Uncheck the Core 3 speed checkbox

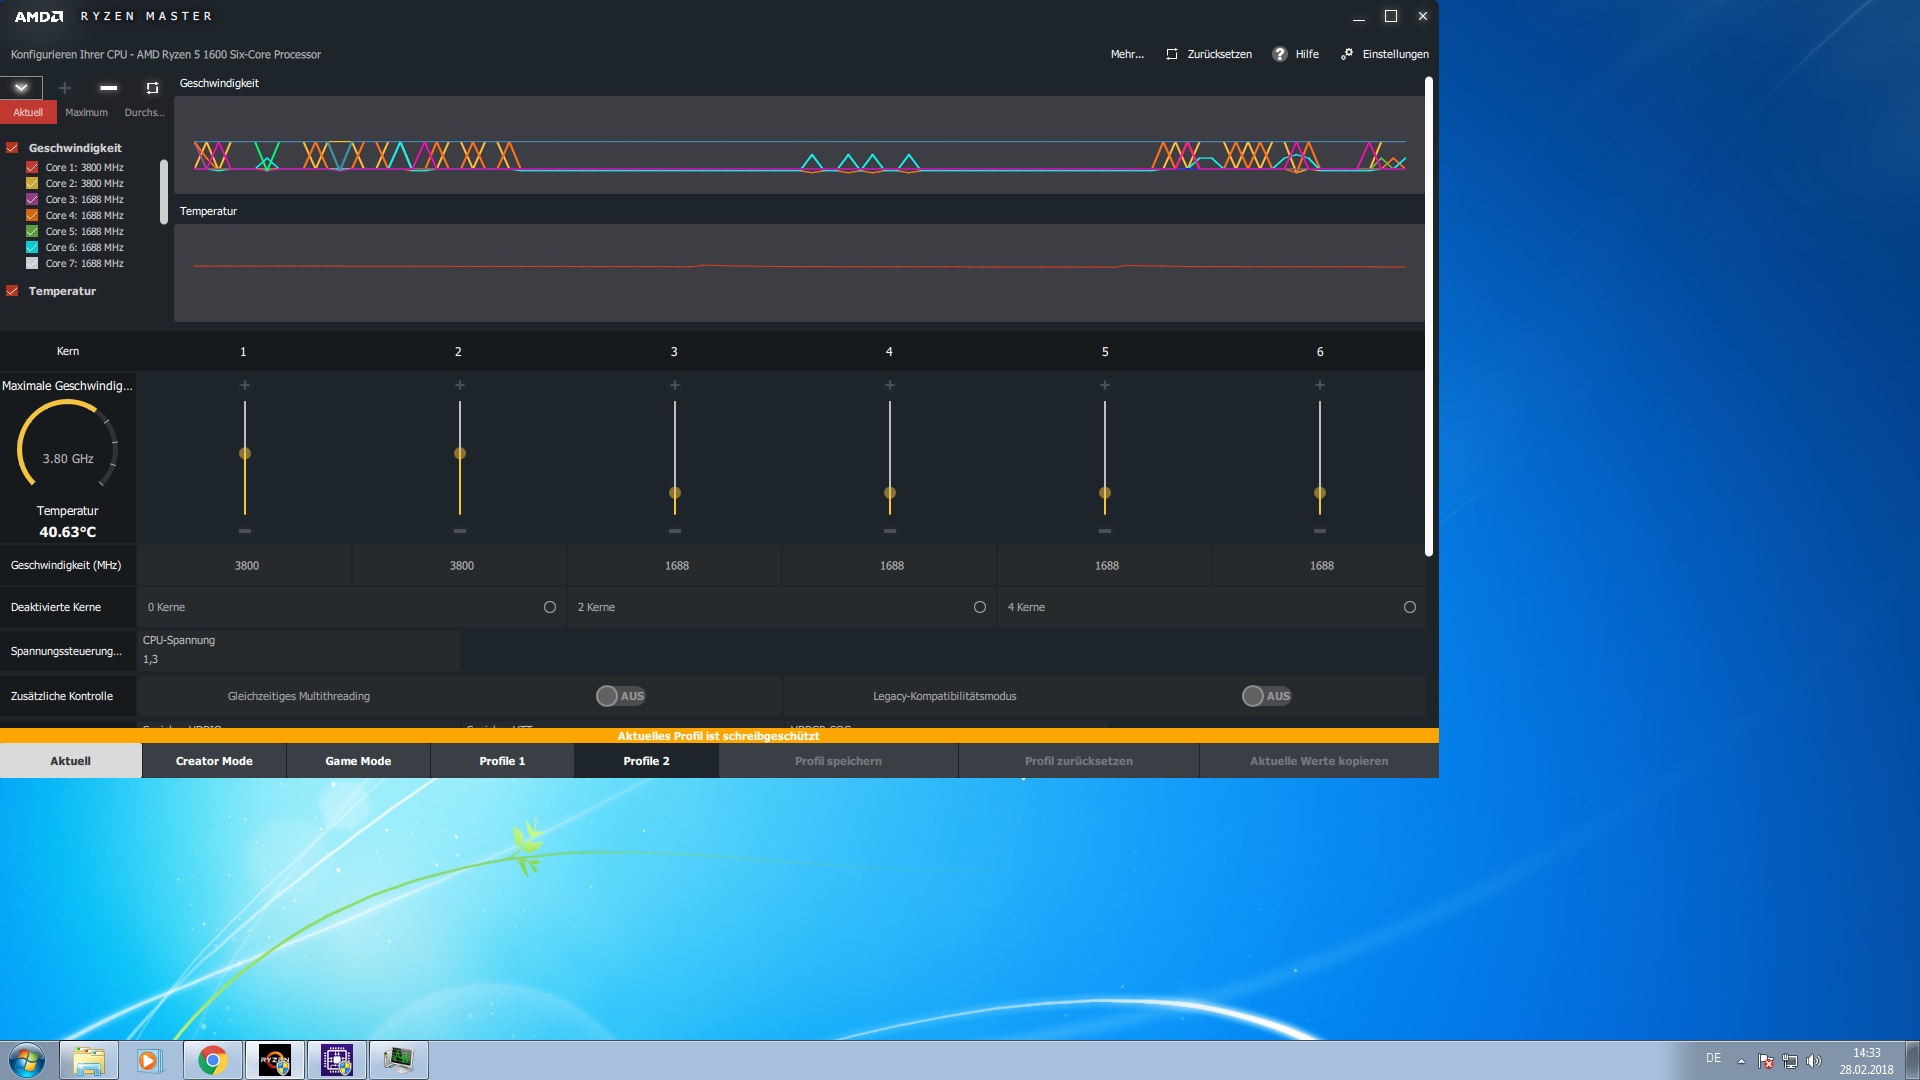32,199
